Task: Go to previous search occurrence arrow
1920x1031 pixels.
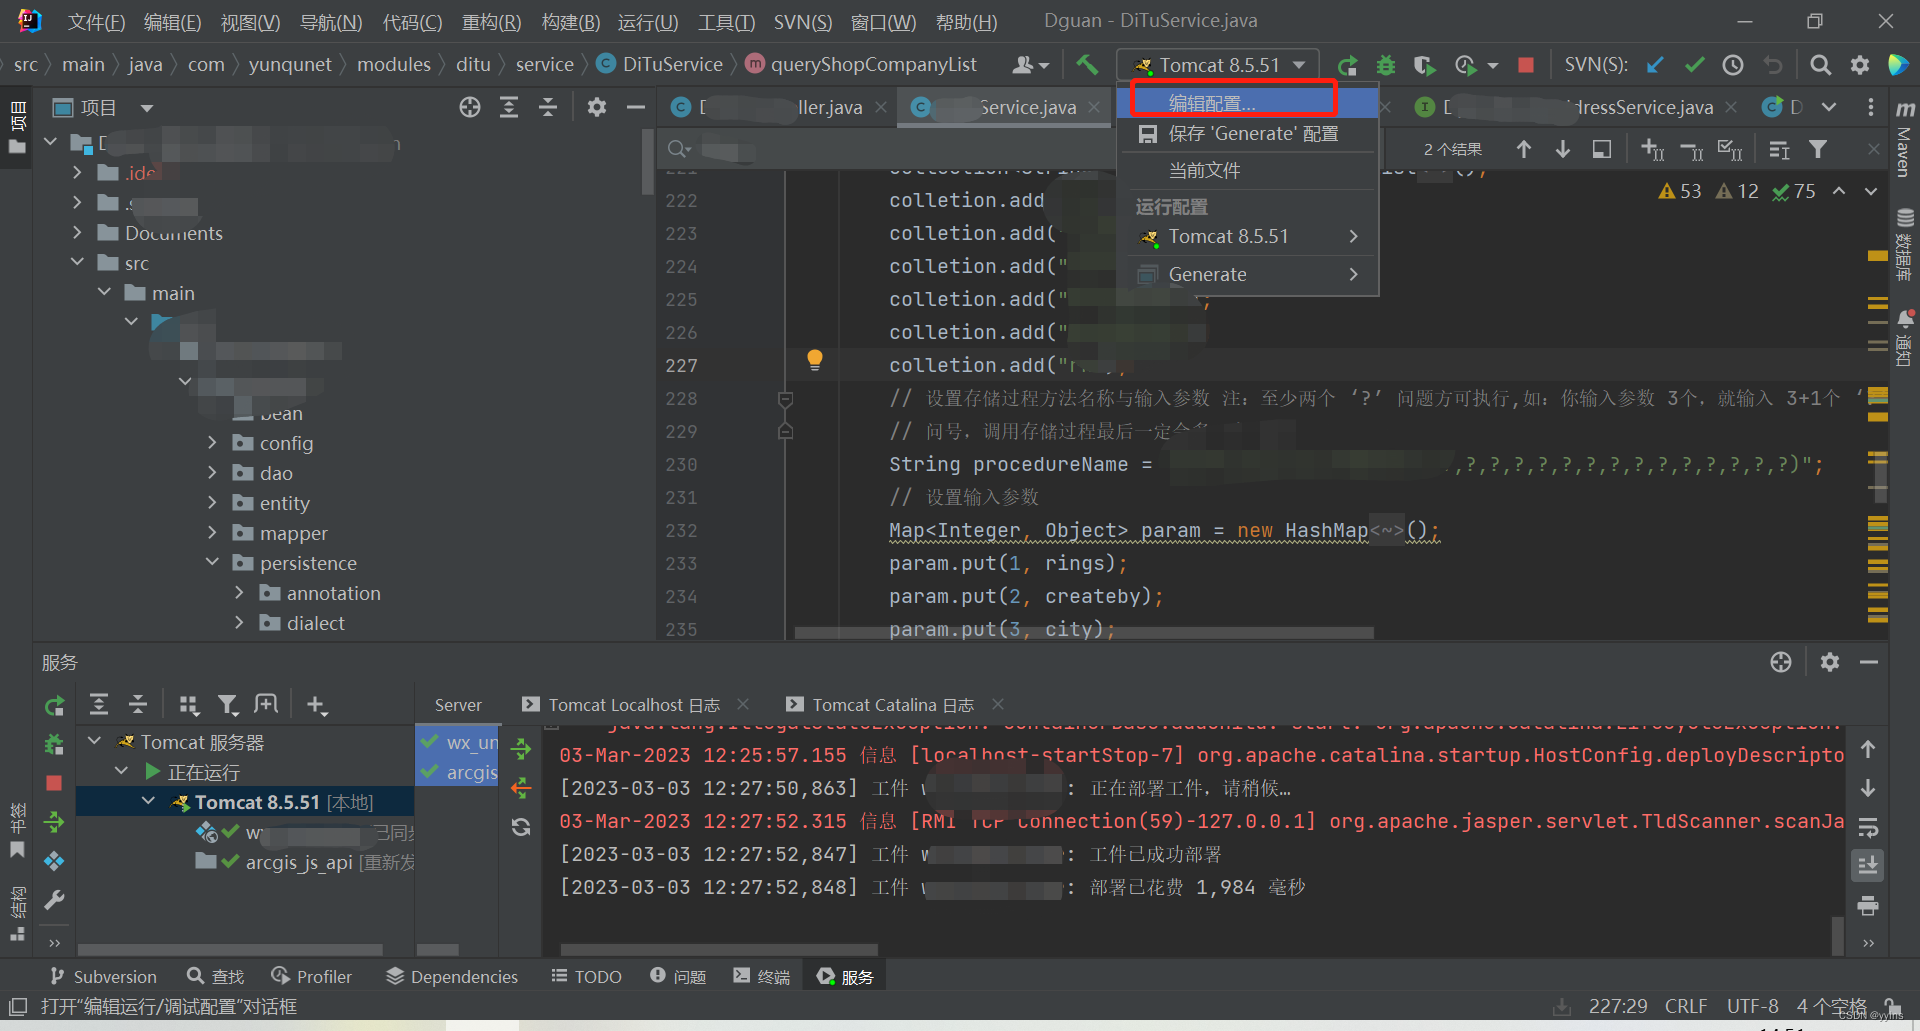Action: 1524,149
